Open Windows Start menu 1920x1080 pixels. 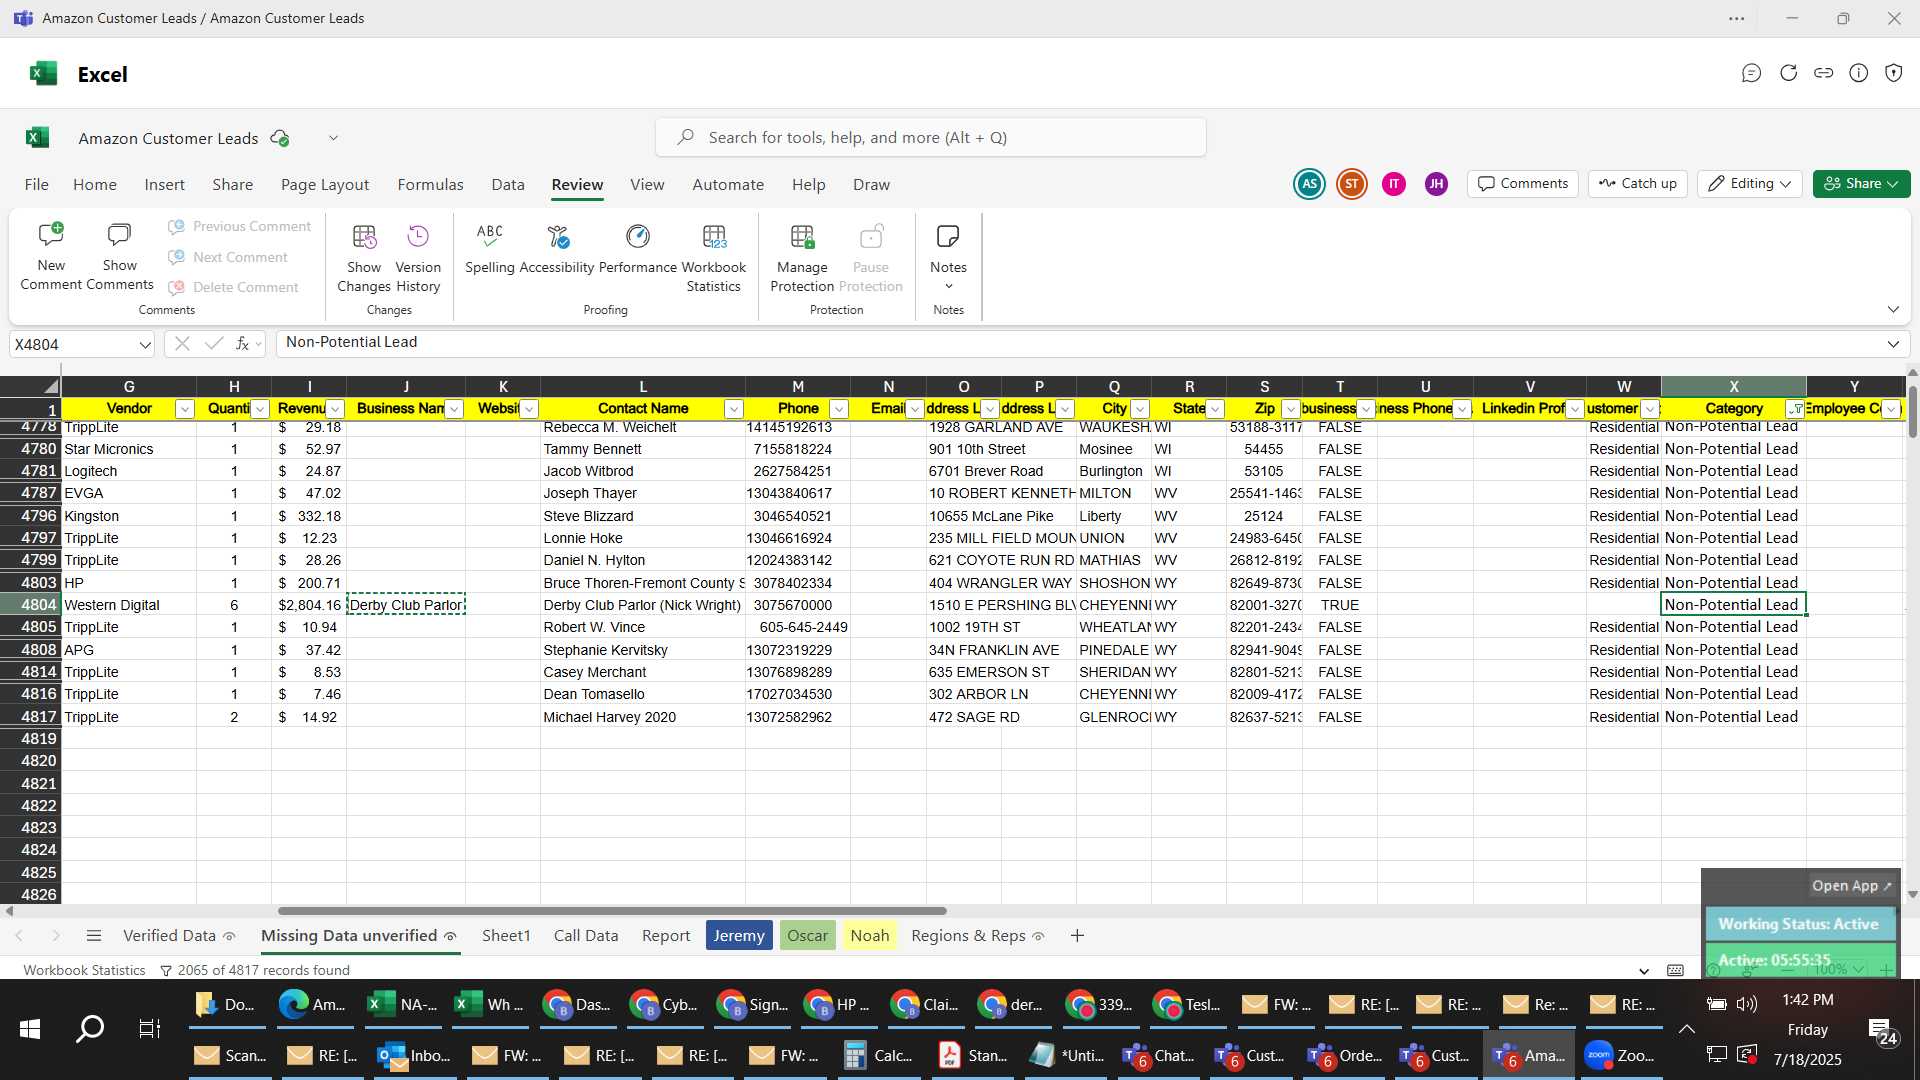click(x=30, y=1029)
